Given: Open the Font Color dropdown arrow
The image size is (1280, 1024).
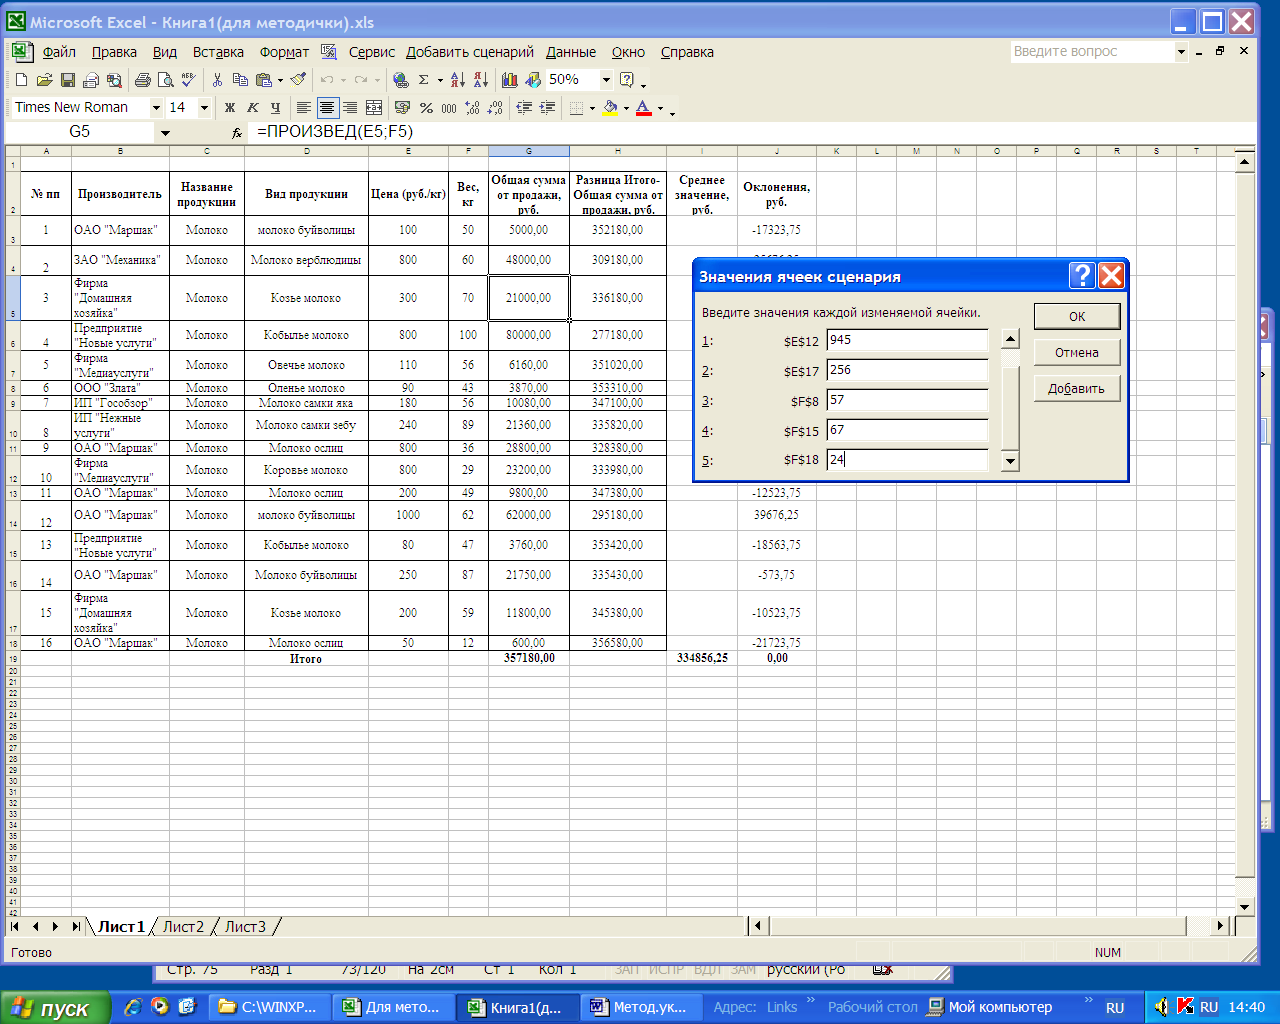Looking at the screenshot, I should pyautogui.click(x=660, y=108).
